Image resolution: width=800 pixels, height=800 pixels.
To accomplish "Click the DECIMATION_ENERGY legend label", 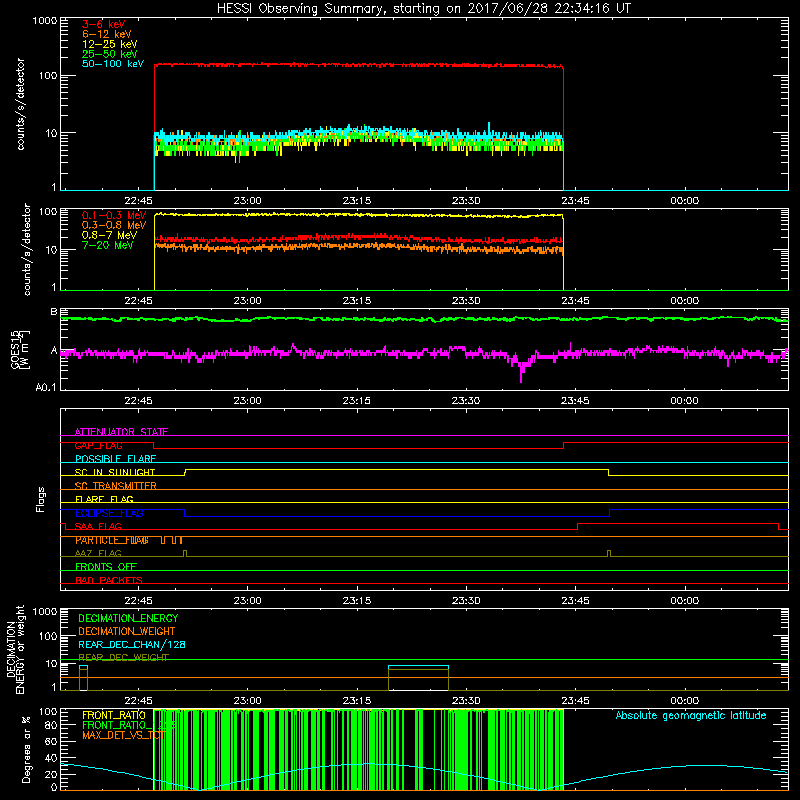I will [x=128, y=618].
